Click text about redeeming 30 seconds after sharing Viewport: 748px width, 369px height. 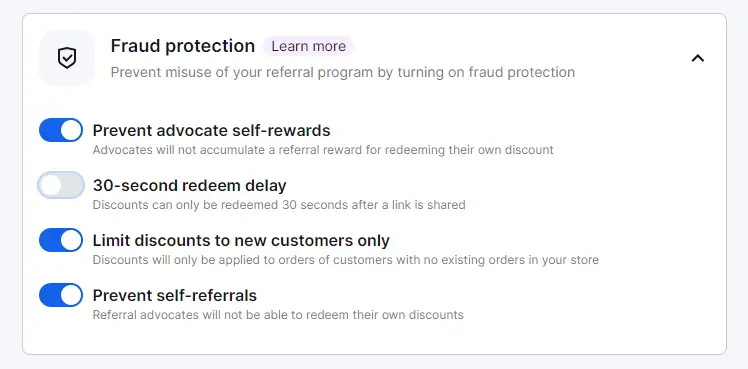coord(279,205)
